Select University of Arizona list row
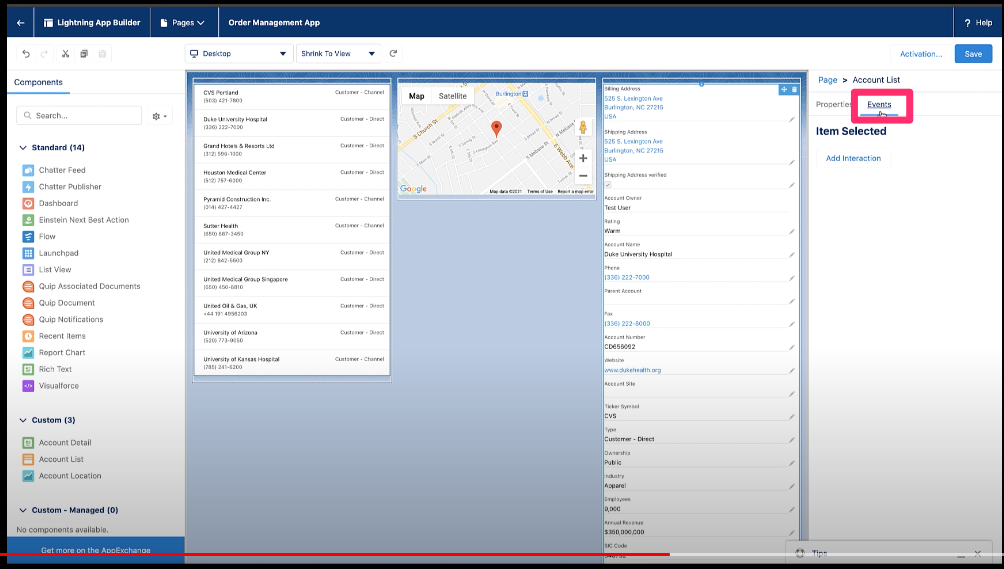The height and width of the screenshot is (569, 1004). [292, 337]
